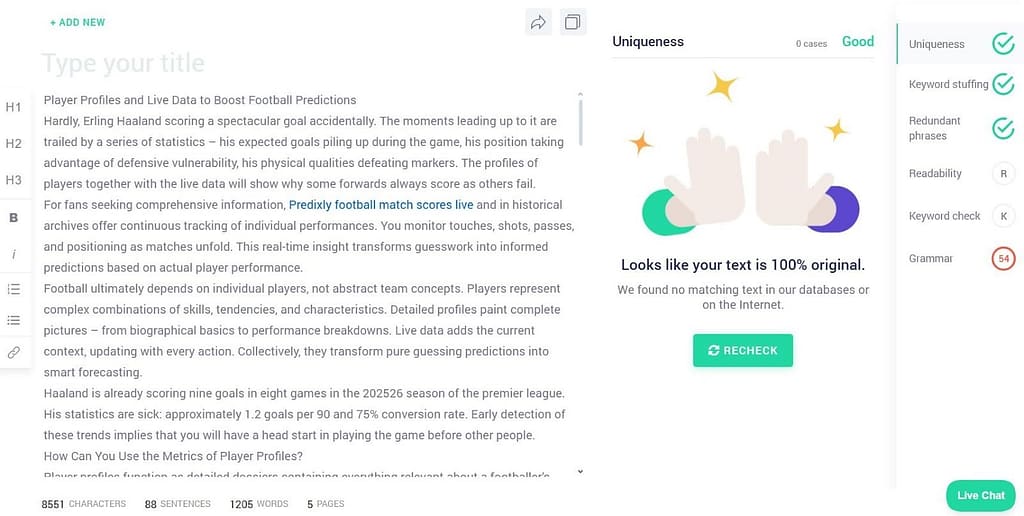Toggle italic formatting
The height and width of the screenshot is (516, 1024).
point(14,254)
